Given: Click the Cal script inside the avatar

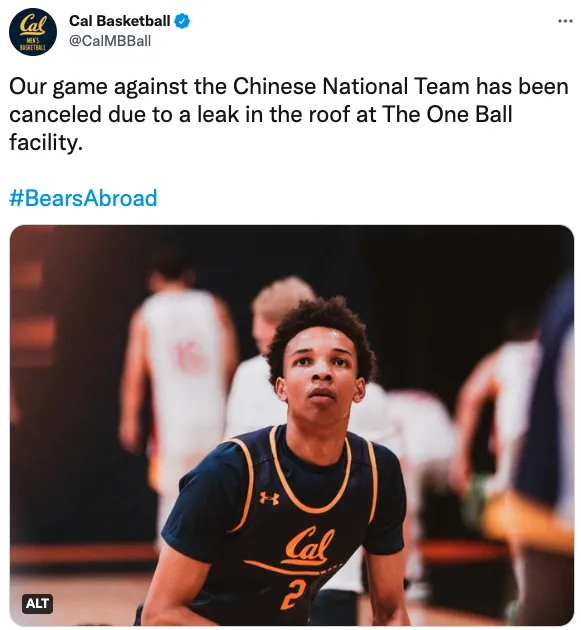Looking at the screenshot, I should tap(33, 25).
